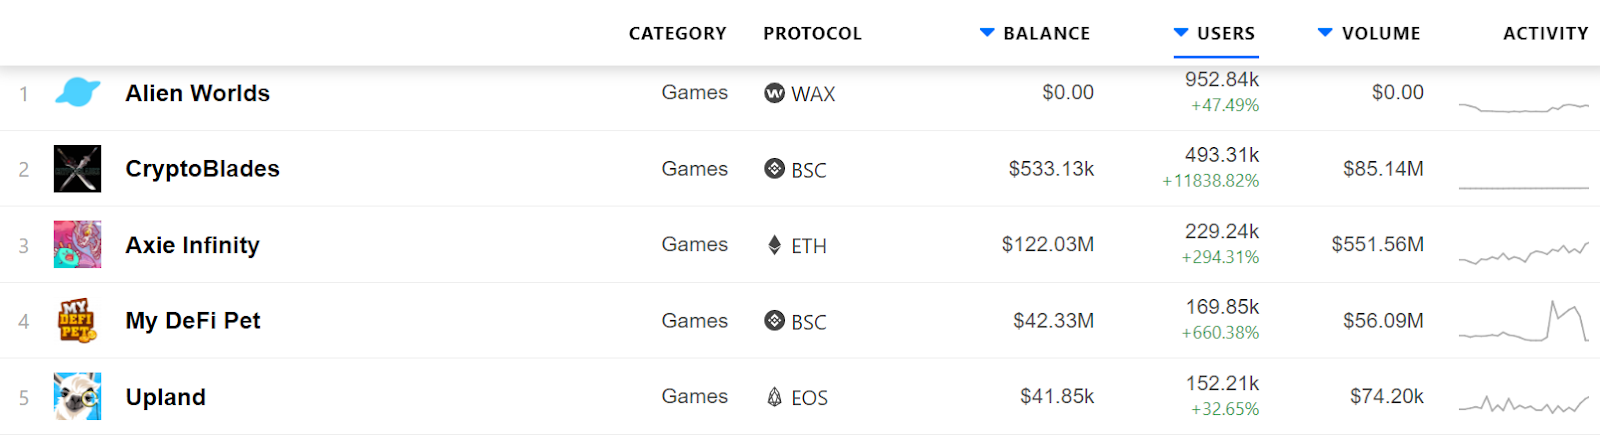Click the Activity column header

[1545, 33]
